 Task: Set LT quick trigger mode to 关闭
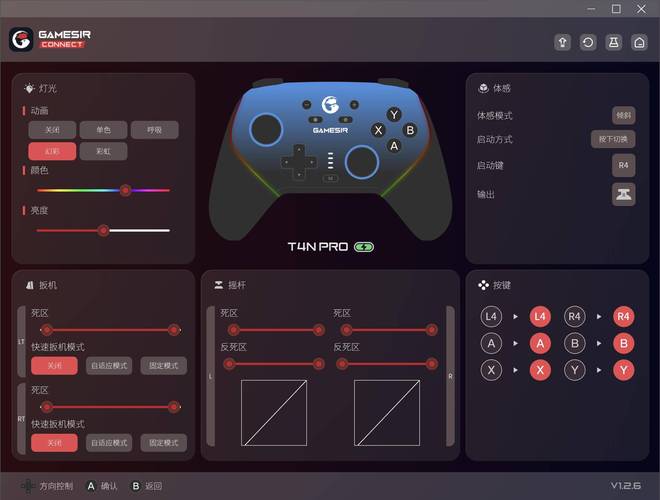tap(54, 365)
